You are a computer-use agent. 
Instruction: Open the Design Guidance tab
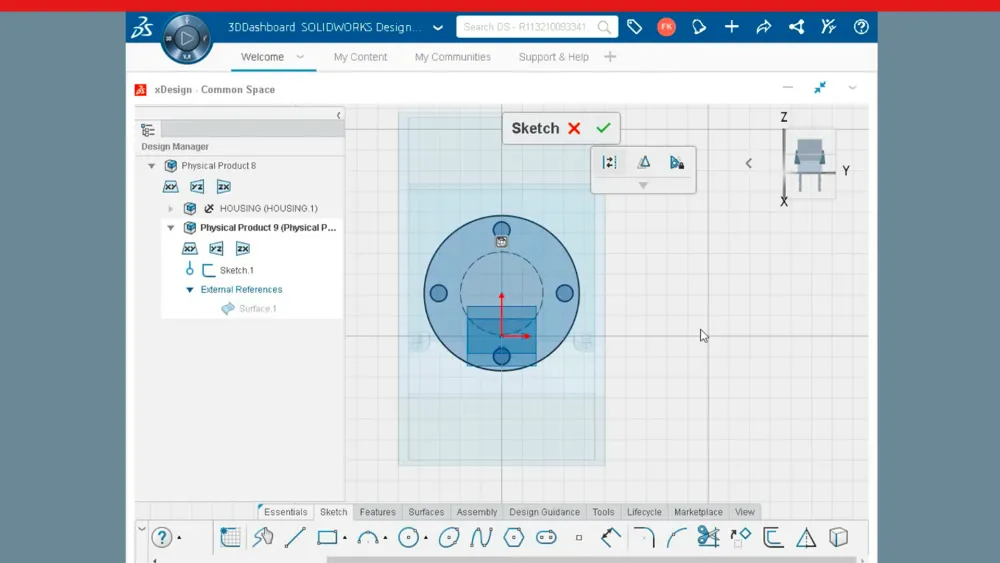pos(545,512)
